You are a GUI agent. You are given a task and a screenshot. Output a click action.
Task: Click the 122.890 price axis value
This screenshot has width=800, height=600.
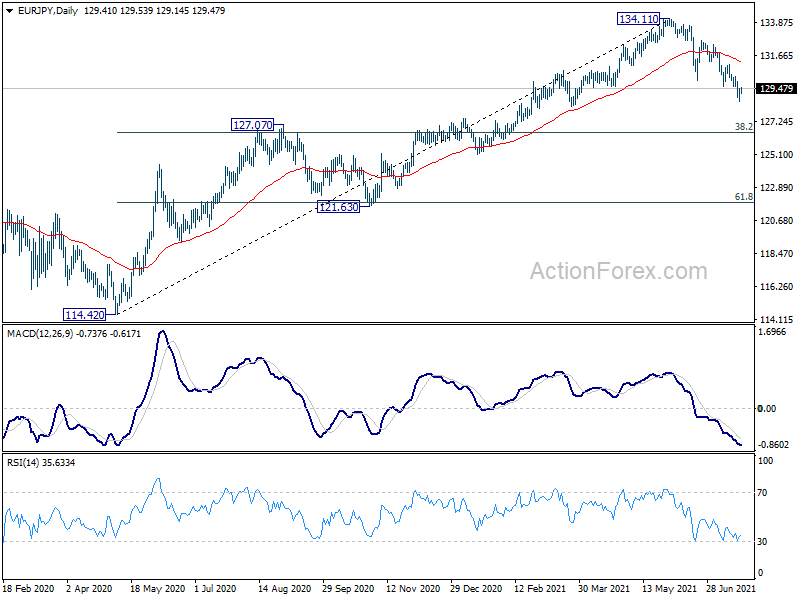777,188
